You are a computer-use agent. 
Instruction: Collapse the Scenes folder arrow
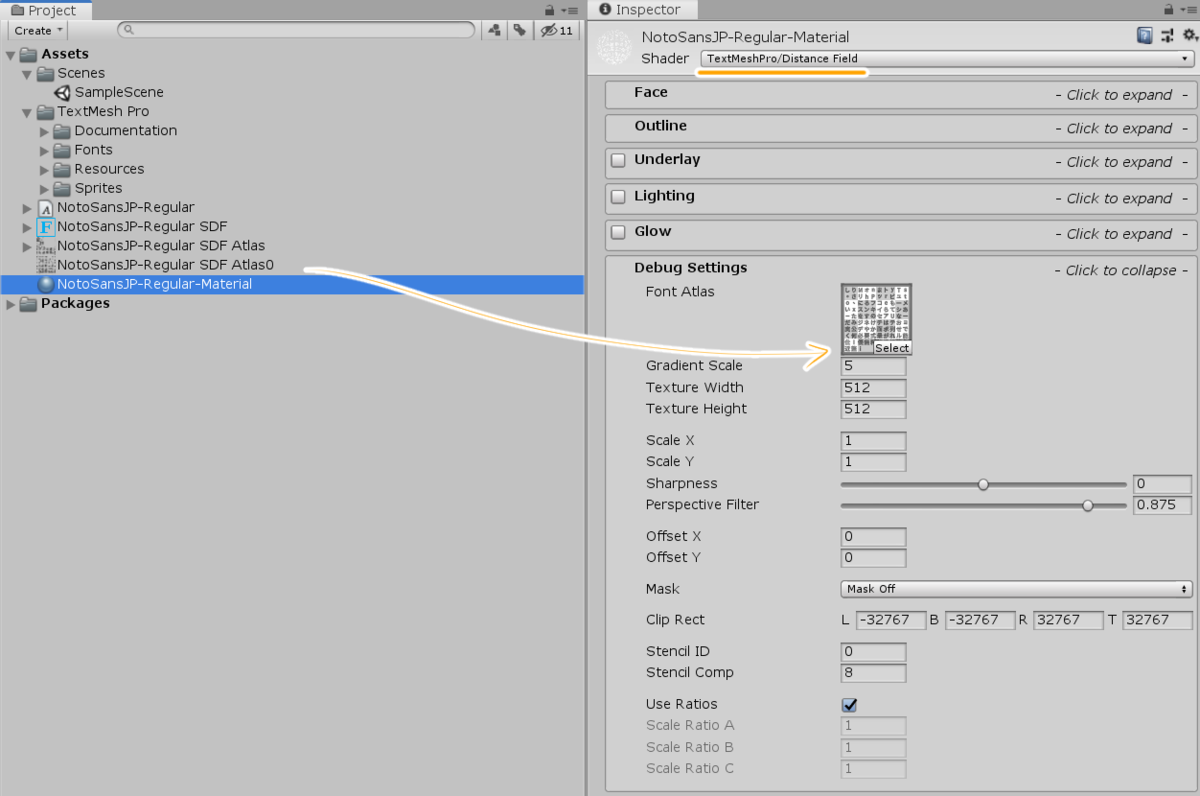(28, 74)
